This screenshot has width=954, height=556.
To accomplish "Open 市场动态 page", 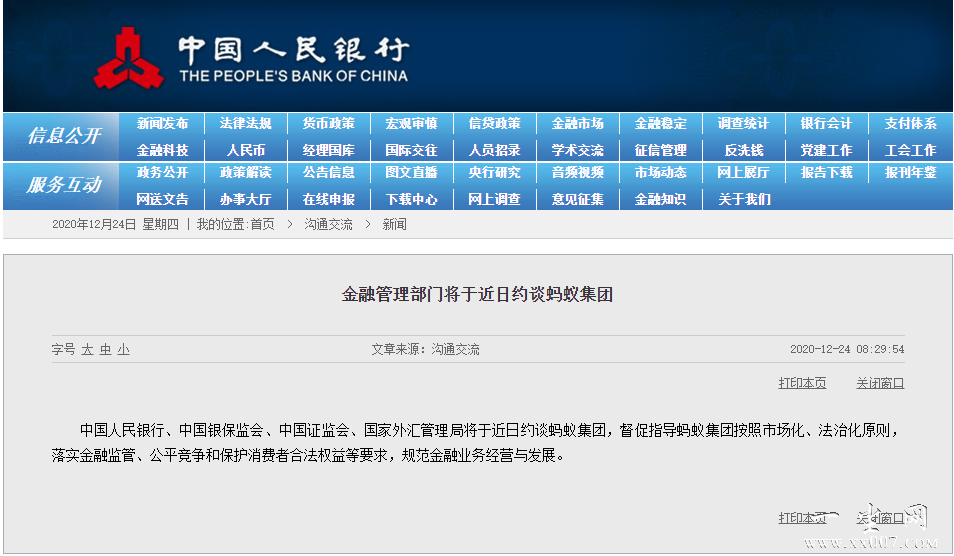I will (x=661, y=173).
